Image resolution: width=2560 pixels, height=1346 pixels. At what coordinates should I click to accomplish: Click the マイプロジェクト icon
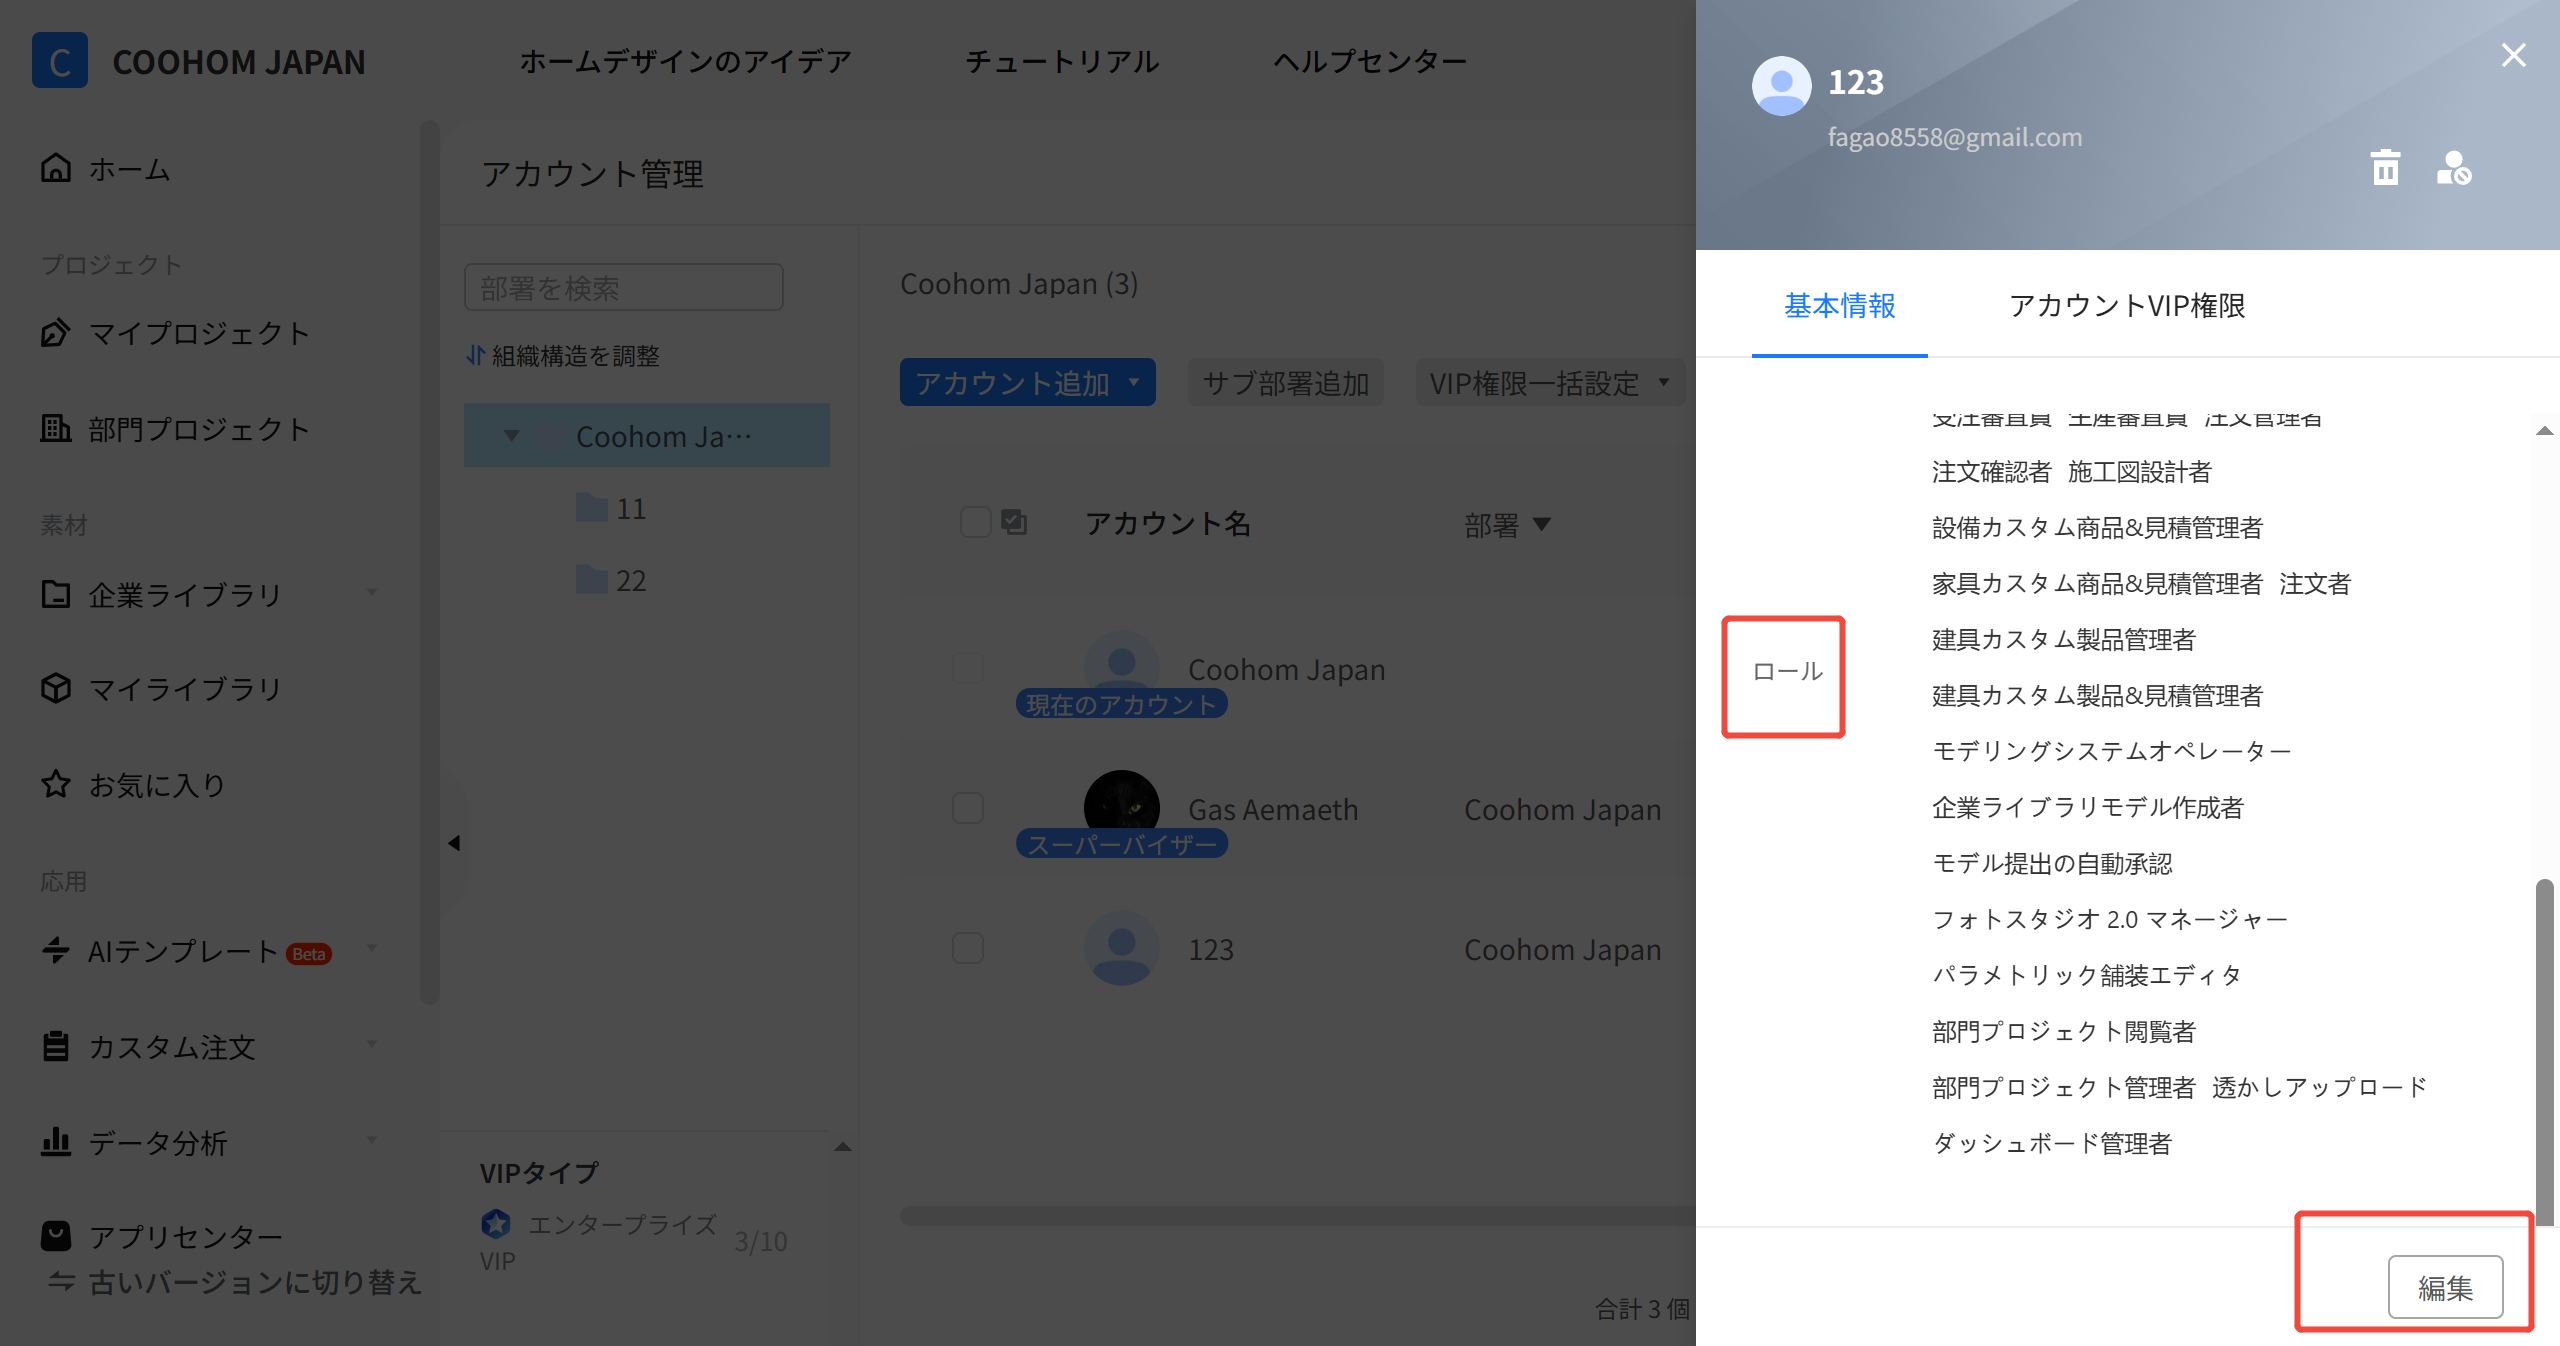[56, 332]
